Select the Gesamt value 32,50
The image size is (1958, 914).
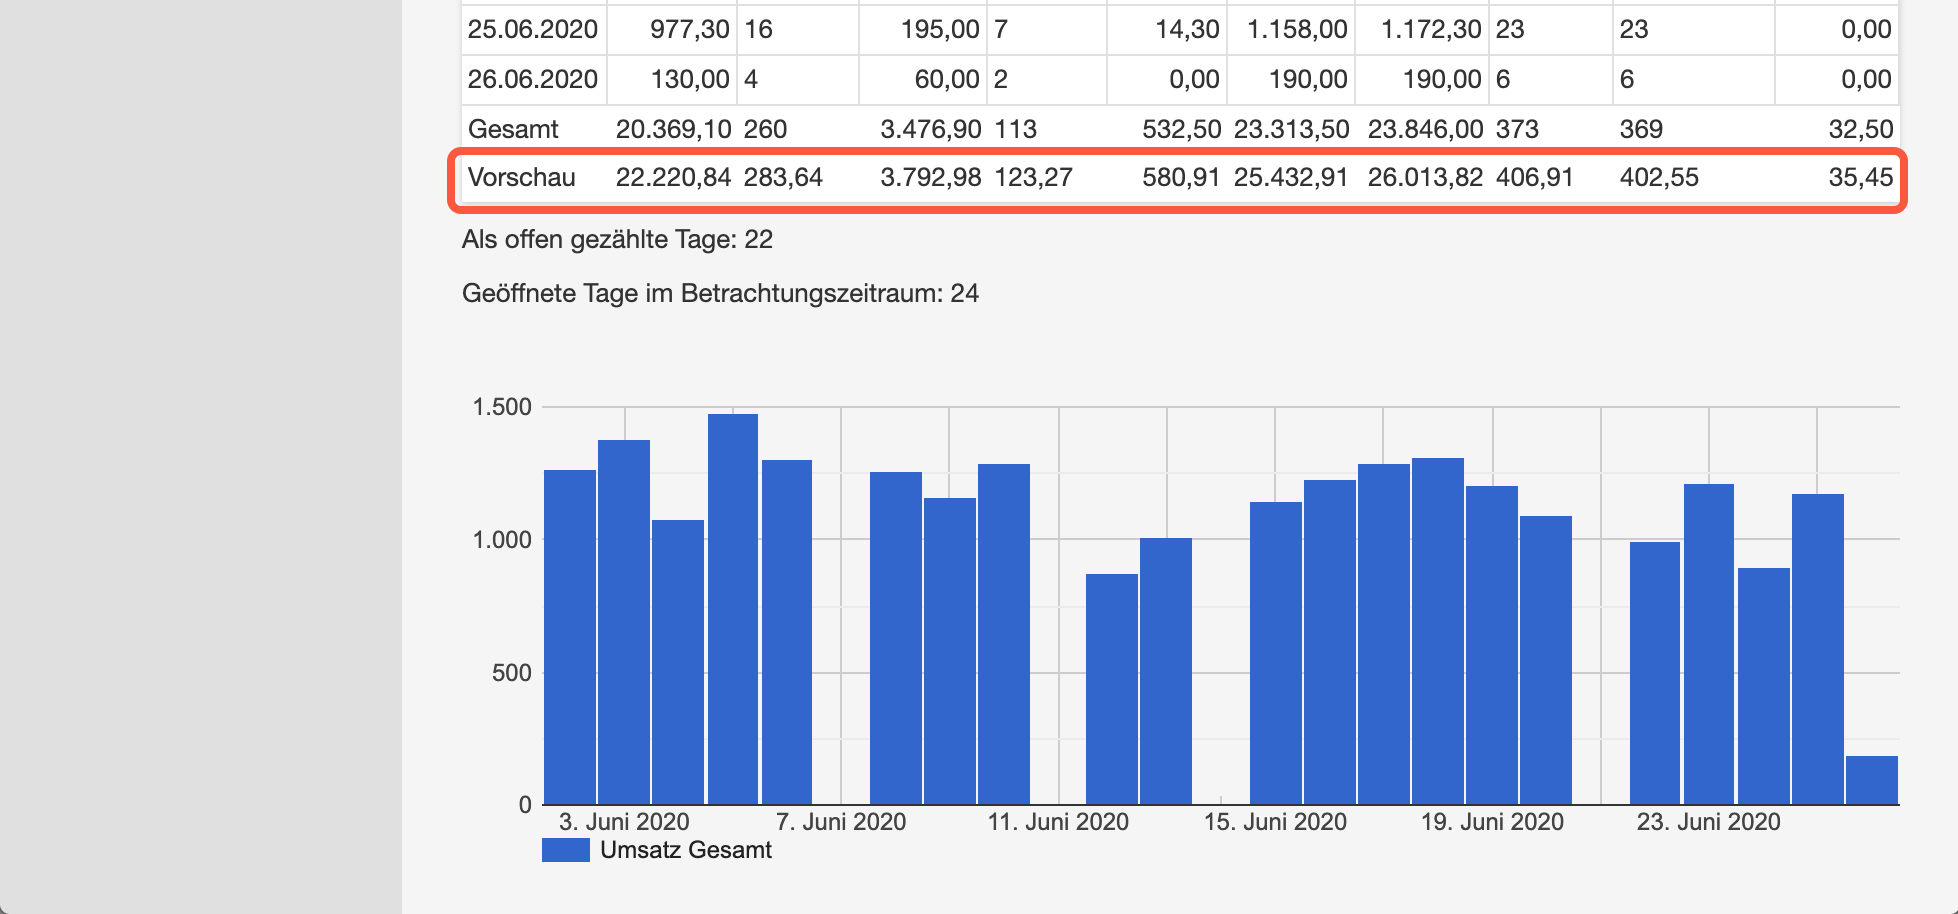[1861, 129]
